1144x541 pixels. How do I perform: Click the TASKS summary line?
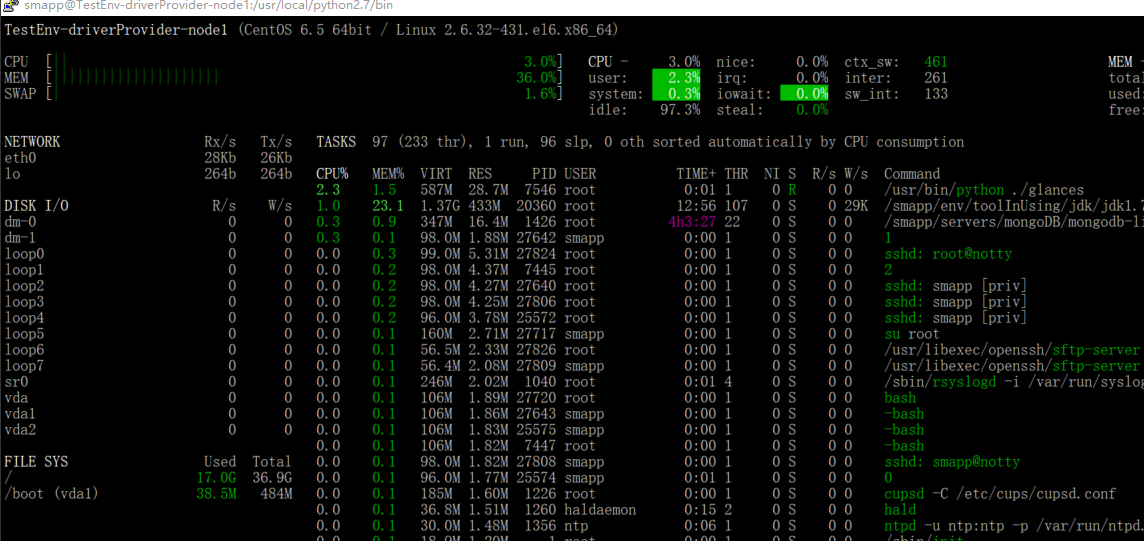[640, 141]
